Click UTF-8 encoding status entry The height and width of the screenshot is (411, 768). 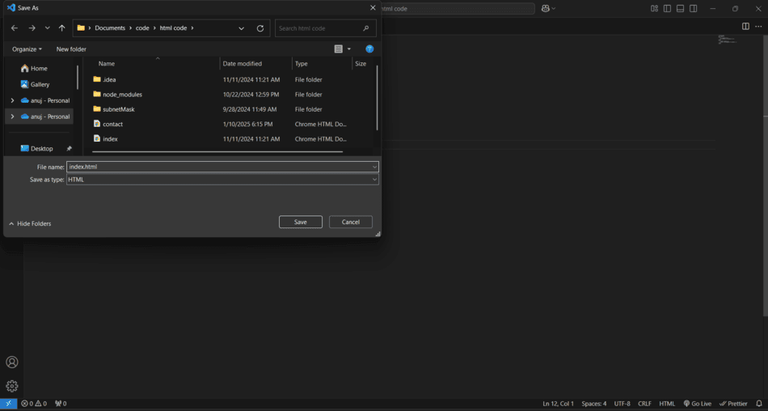click(622, 404)
